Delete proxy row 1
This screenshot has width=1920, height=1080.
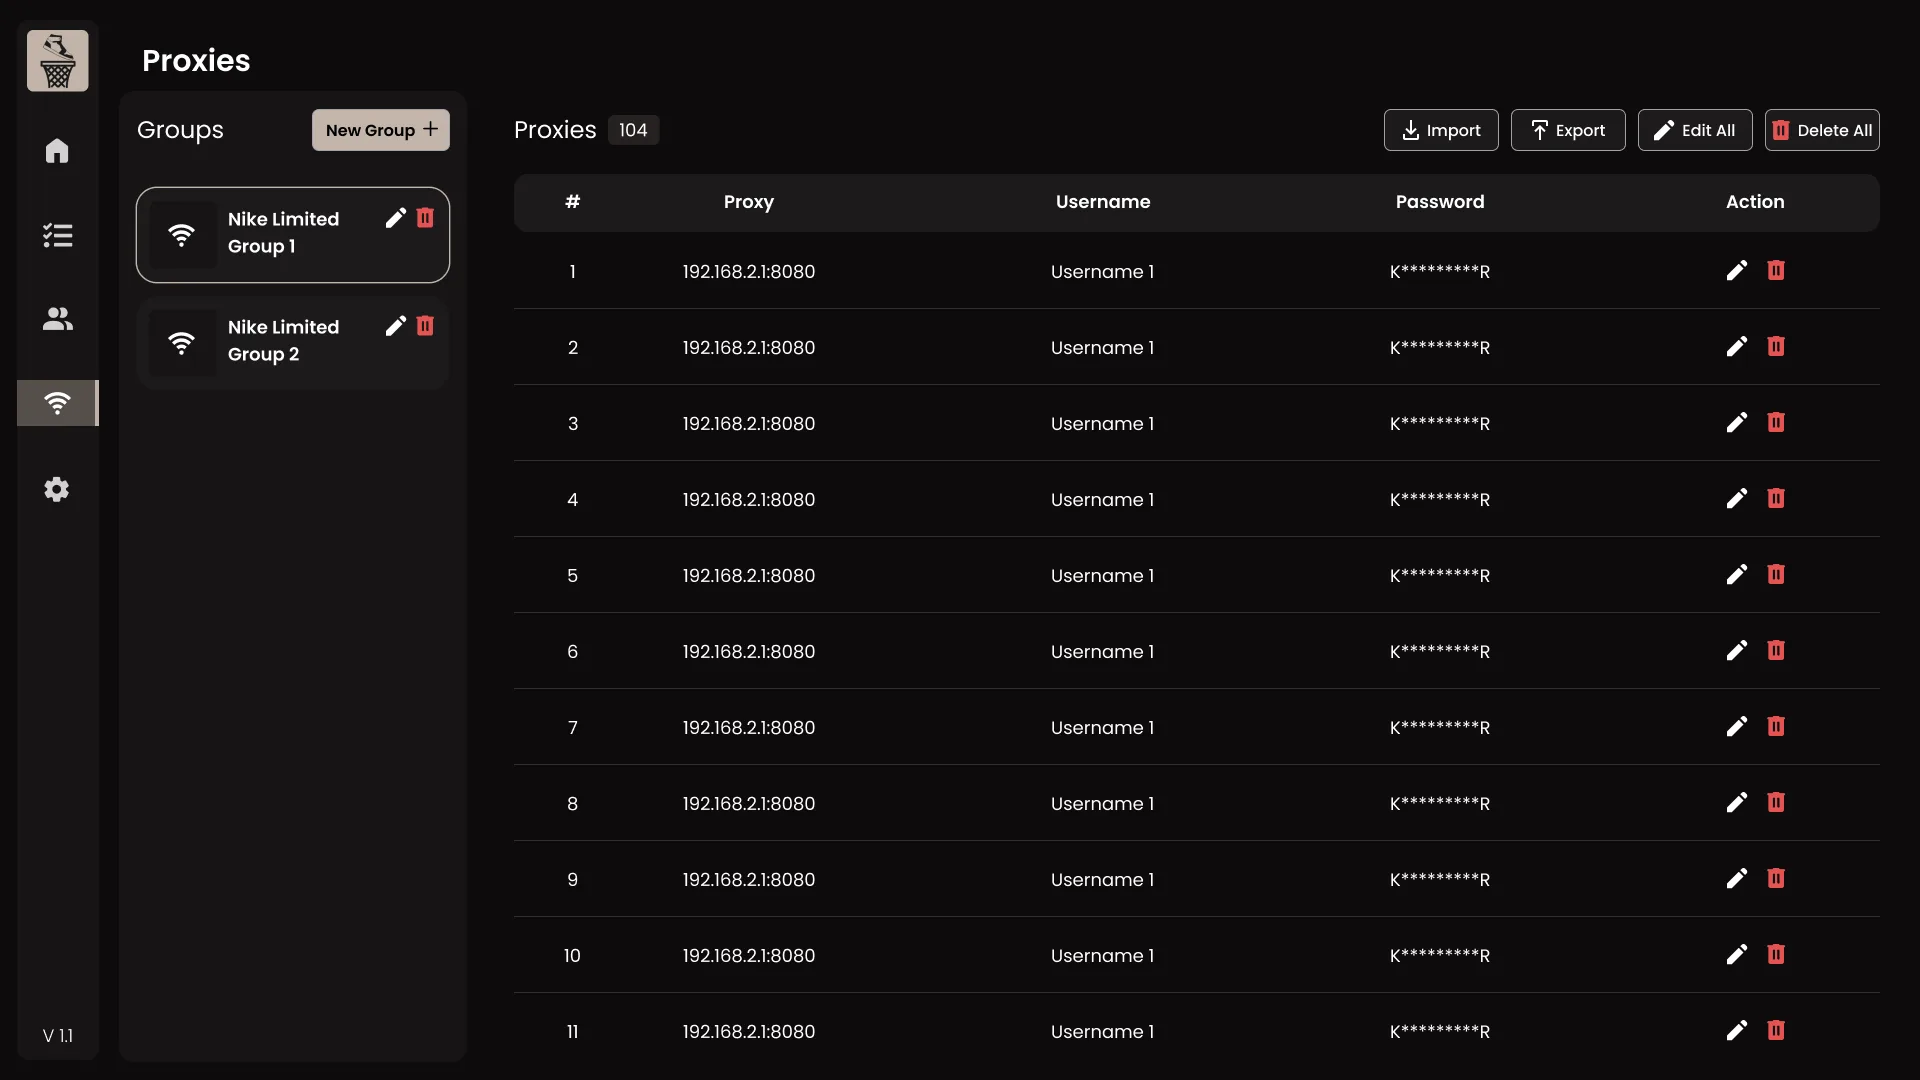[1776, 271]
